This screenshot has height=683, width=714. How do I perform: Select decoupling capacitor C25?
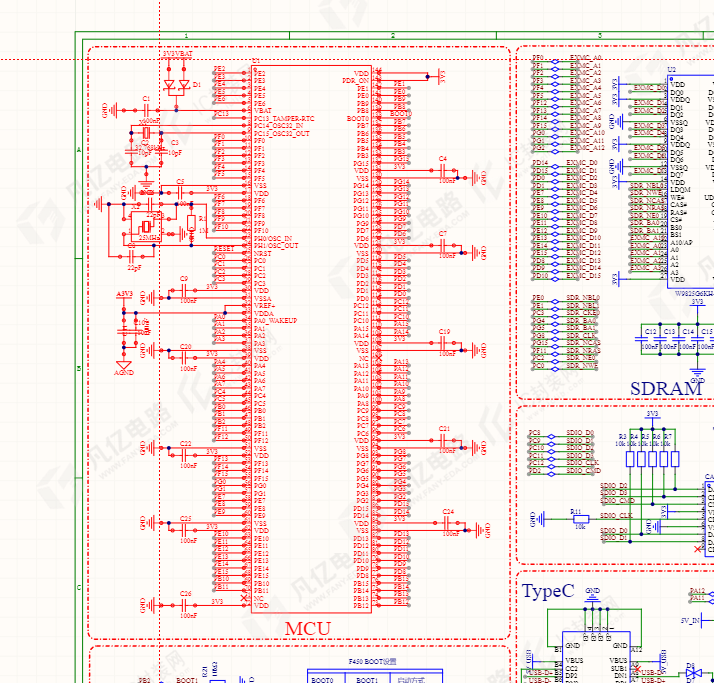[x=184, y=530]
